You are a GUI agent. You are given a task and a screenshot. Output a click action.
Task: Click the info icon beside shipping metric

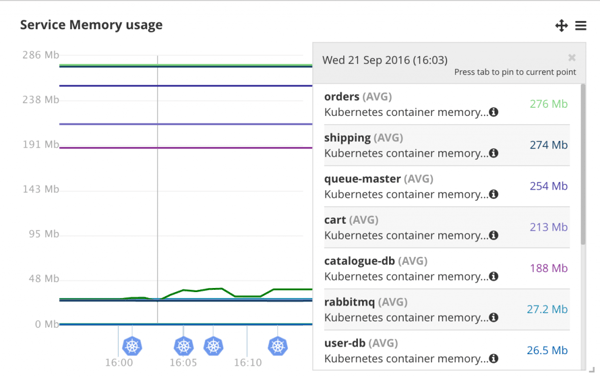coord(494,153)
